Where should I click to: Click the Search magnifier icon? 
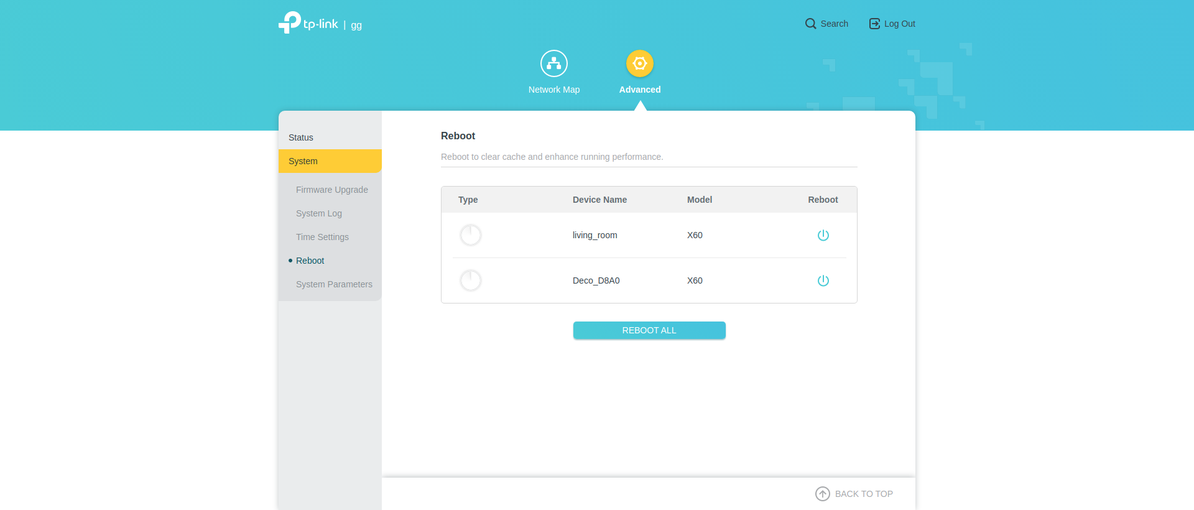pyautogui.click(x=811, y=24)
